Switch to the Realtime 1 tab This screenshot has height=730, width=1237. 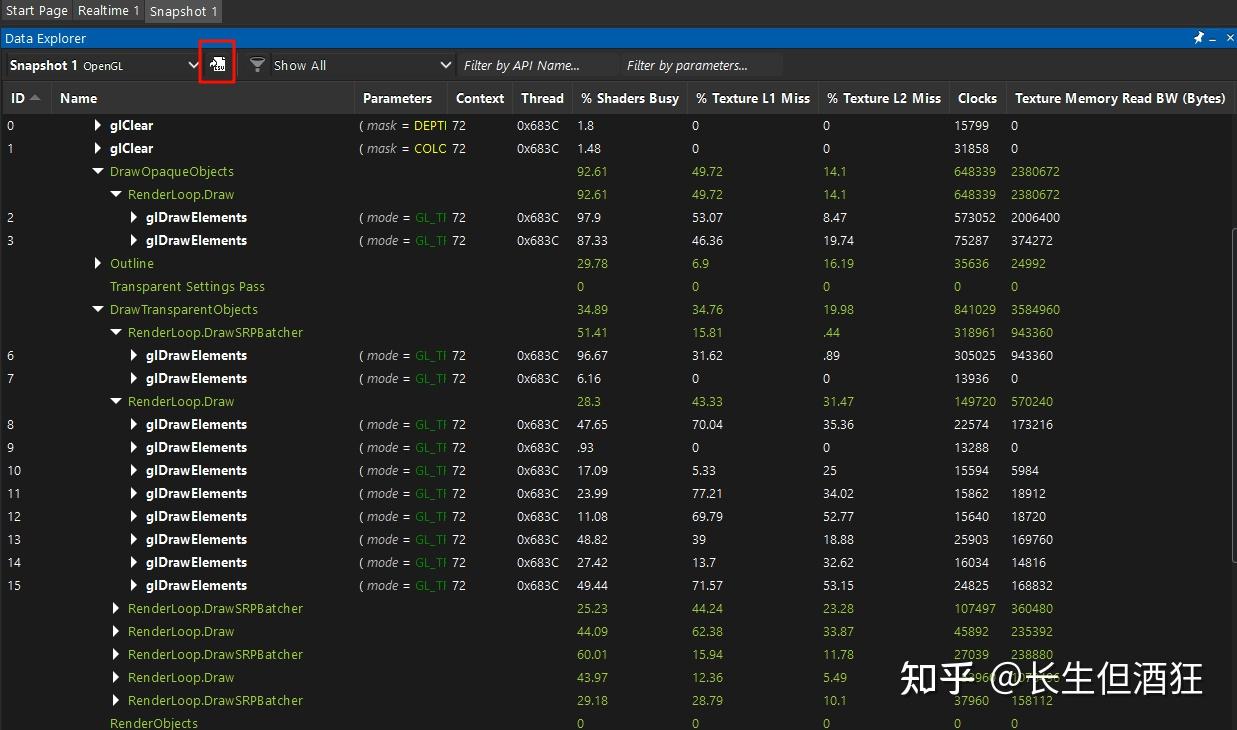(108, 11)
